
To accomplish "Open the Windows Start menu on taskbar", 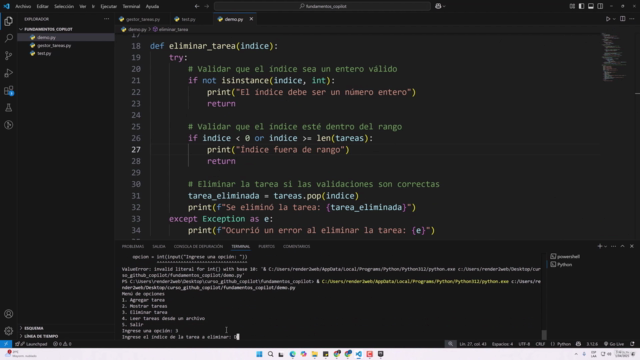I will [x=259, y=354].
